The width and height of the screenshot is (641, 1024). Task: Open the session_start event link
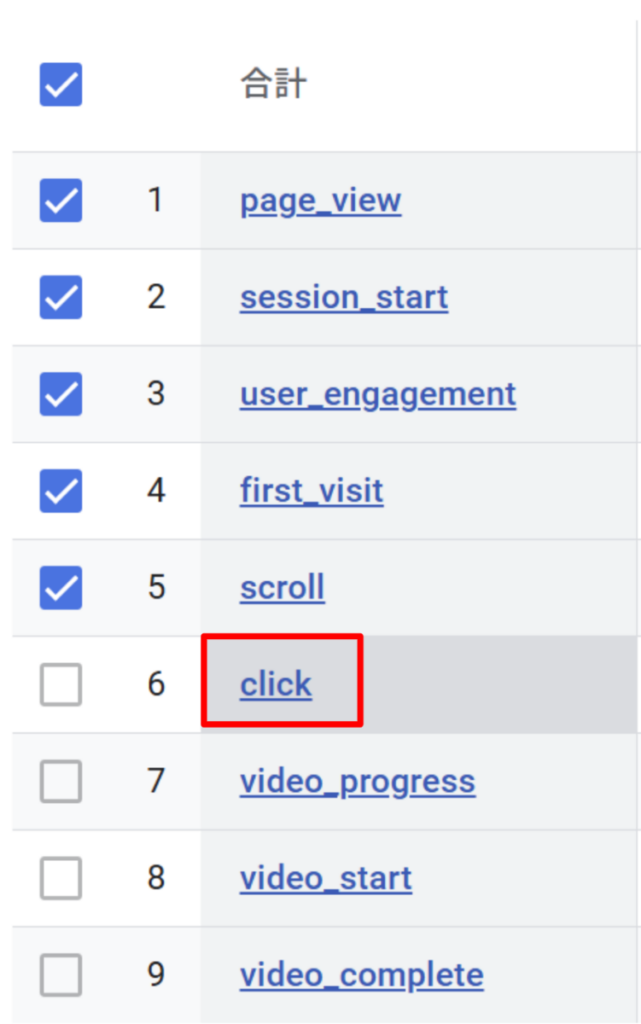click(x=343, y=298)
